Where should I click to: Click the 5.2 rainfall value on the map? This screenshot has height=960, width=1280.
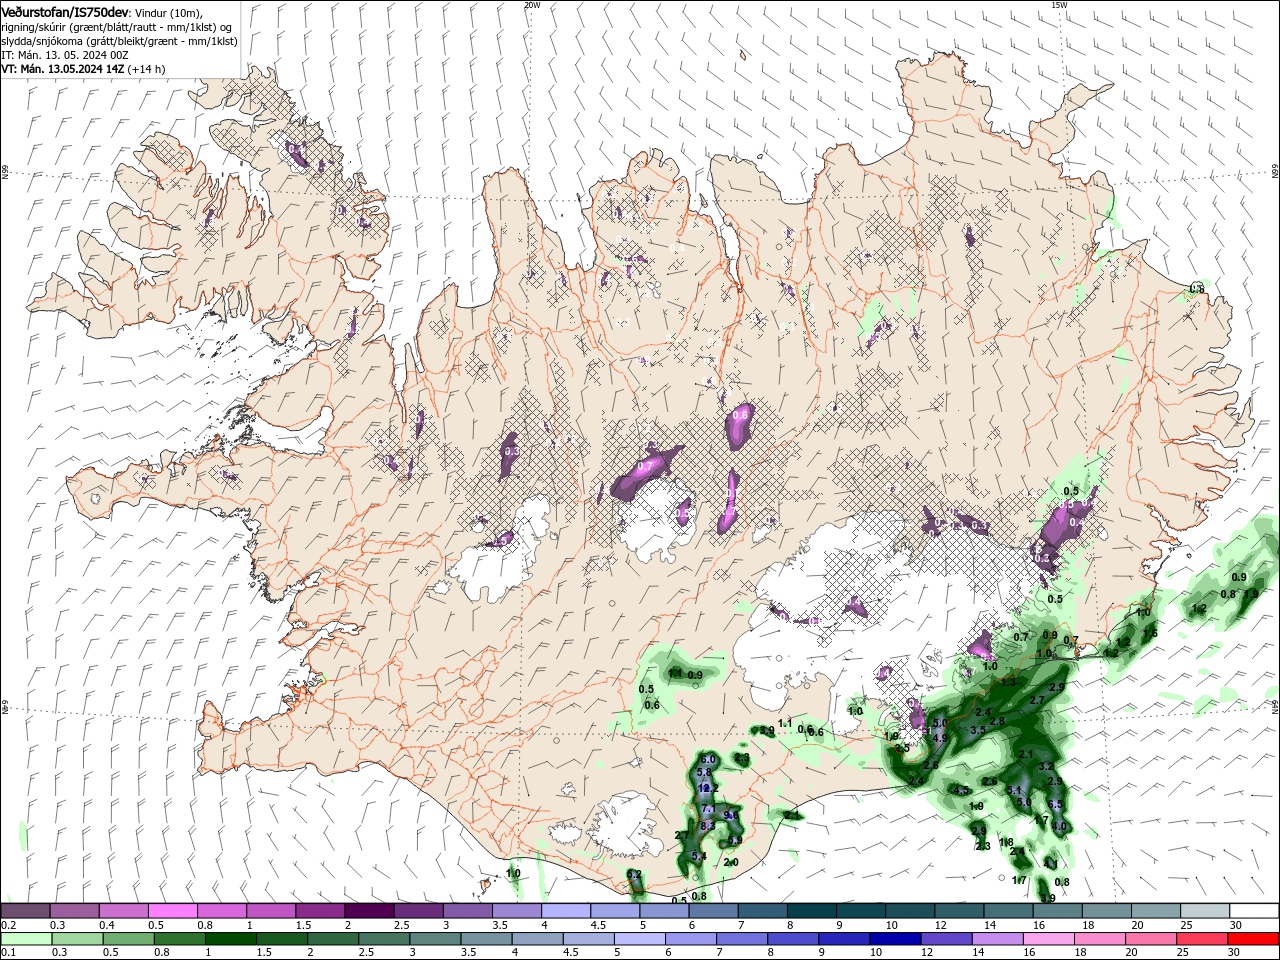(x=634, y=875)
